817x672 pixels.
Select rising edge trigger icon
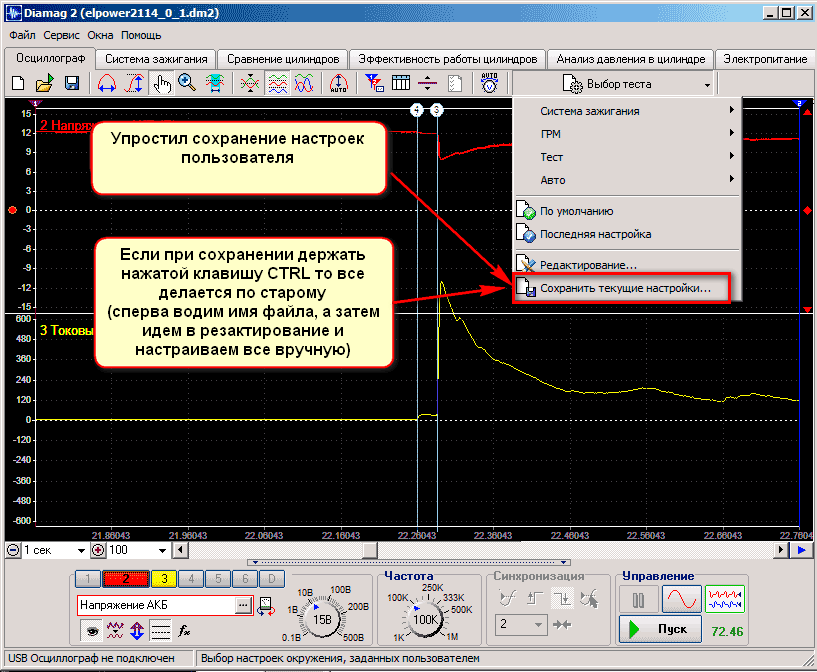[535, 599]
